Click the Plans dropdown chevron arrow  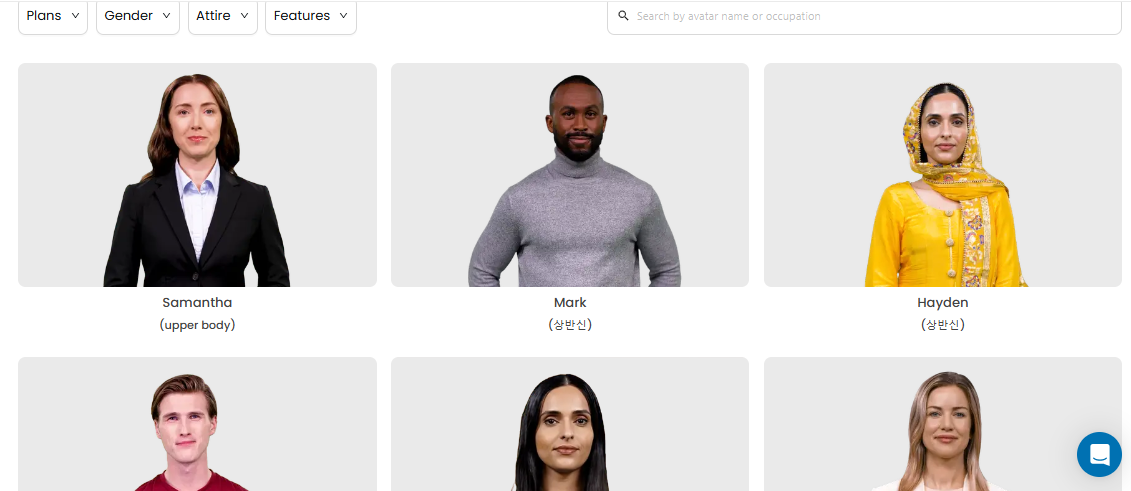[x=75, y=16]
